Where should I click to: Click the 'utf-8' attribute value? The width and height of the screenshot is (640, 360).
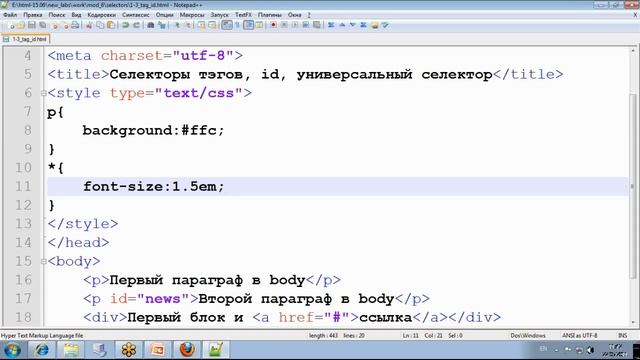click(203, 56)
